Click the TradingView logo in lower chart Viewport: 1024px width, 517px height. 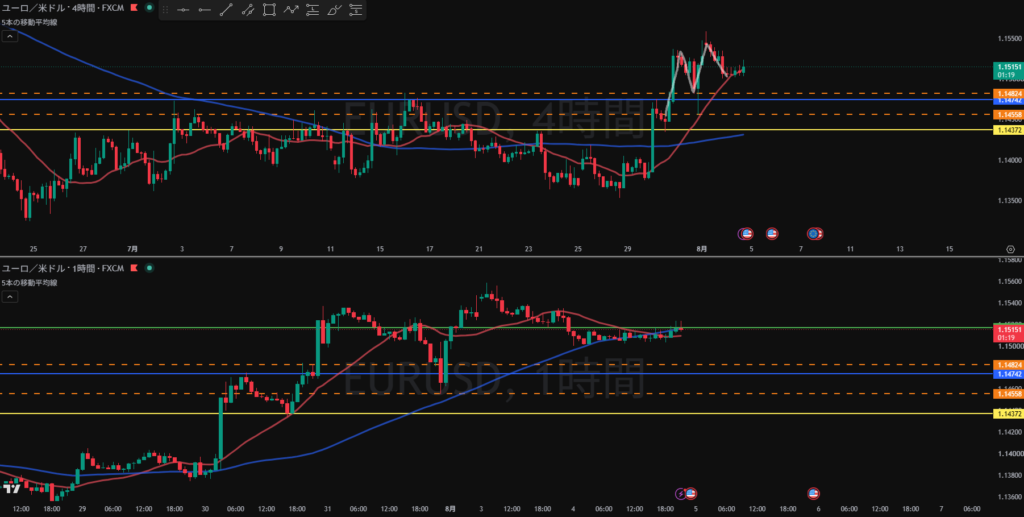pos(11,487)
